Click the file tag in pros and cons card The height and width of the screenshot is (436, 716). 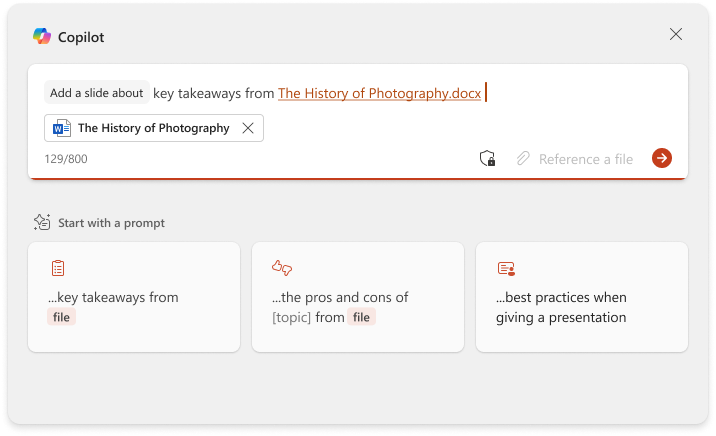coord(361,318)
